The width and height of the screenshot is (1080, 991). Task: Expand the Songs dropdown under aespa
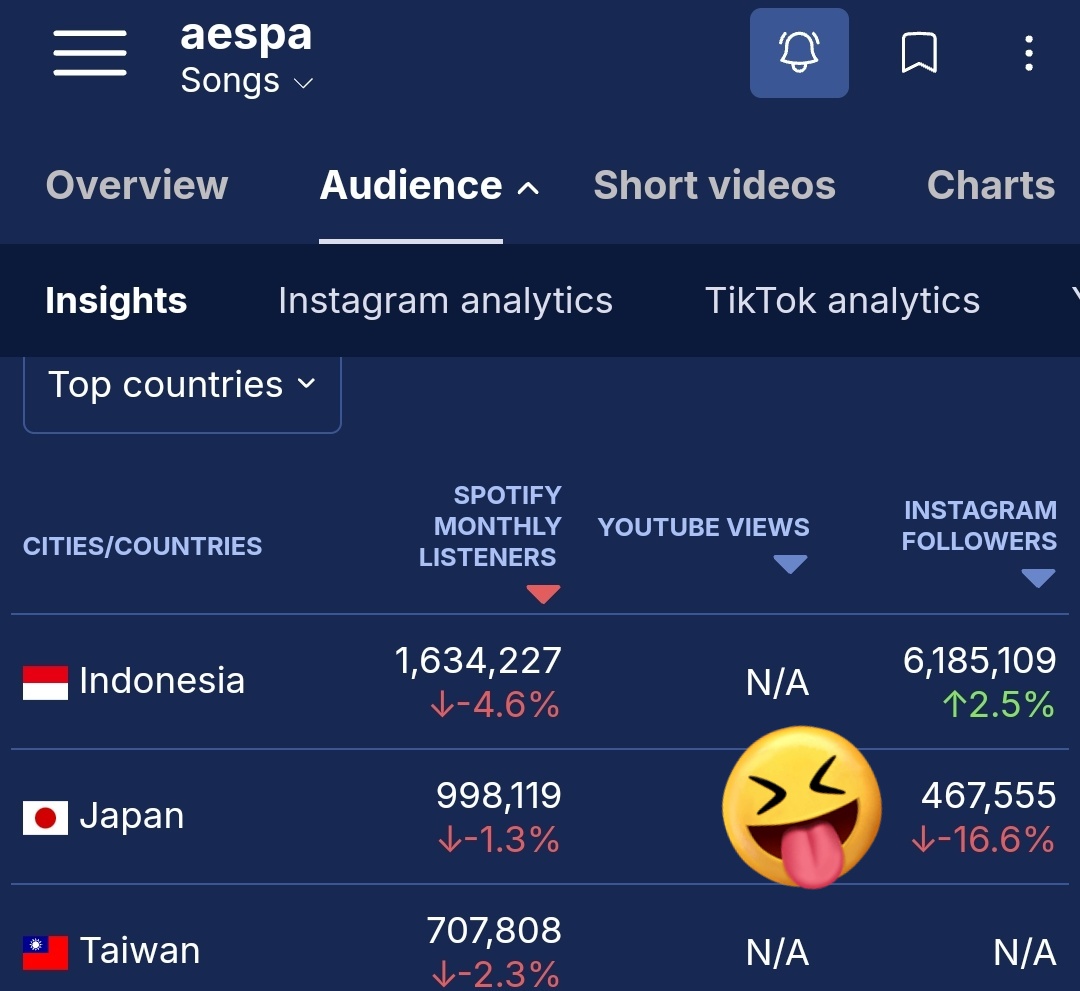pyautogui.click(x=247, y=81)
